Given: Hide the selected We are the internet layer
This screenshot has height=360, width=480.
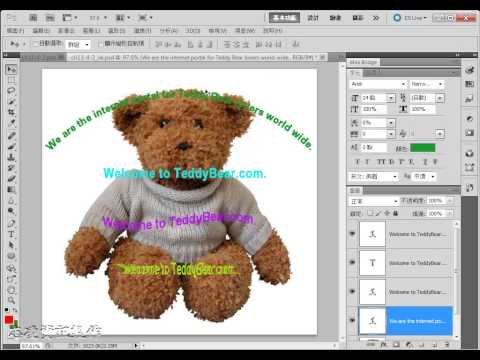Looking at the screenshot, I should tap(352, 320).
